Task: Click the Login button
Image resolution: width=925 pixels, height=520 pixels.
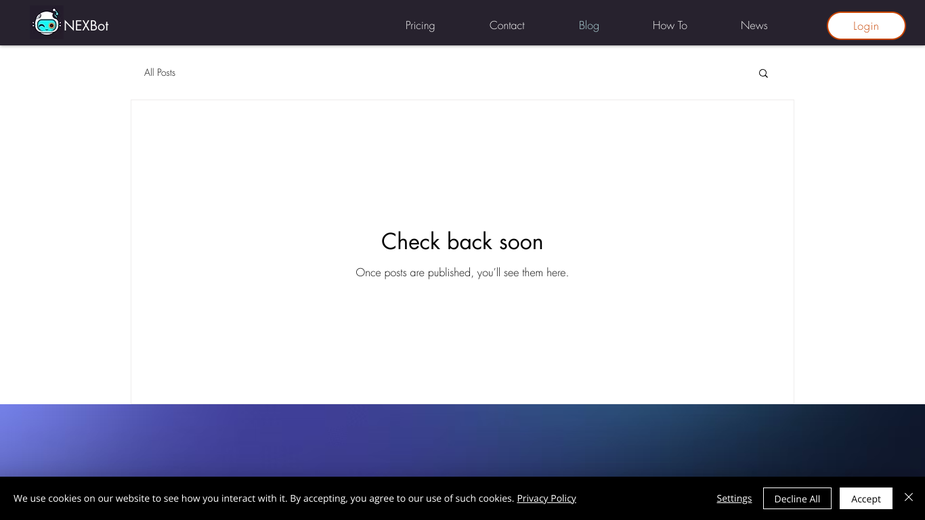Action: pyautogui.click(x=866, y=26)
